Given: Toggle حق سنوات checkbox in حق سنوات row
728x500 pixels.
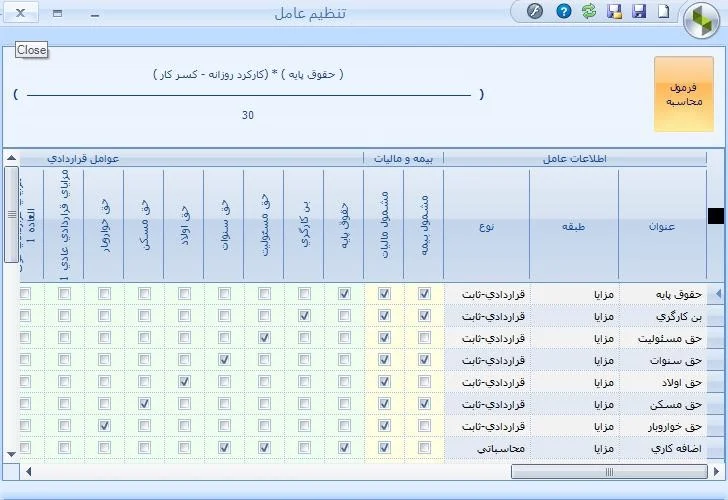Looking at the screenshot, I should (224, 359).
